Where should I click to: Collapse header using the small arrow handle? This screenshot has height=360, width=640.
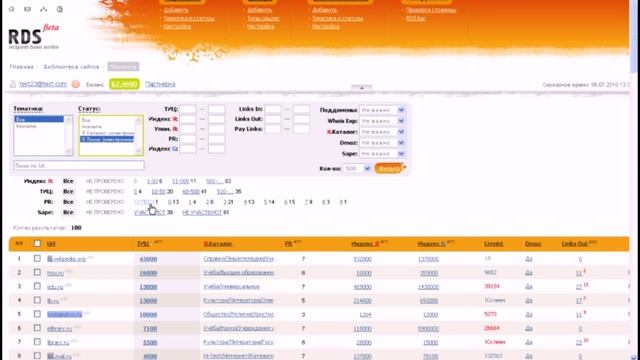361,87
